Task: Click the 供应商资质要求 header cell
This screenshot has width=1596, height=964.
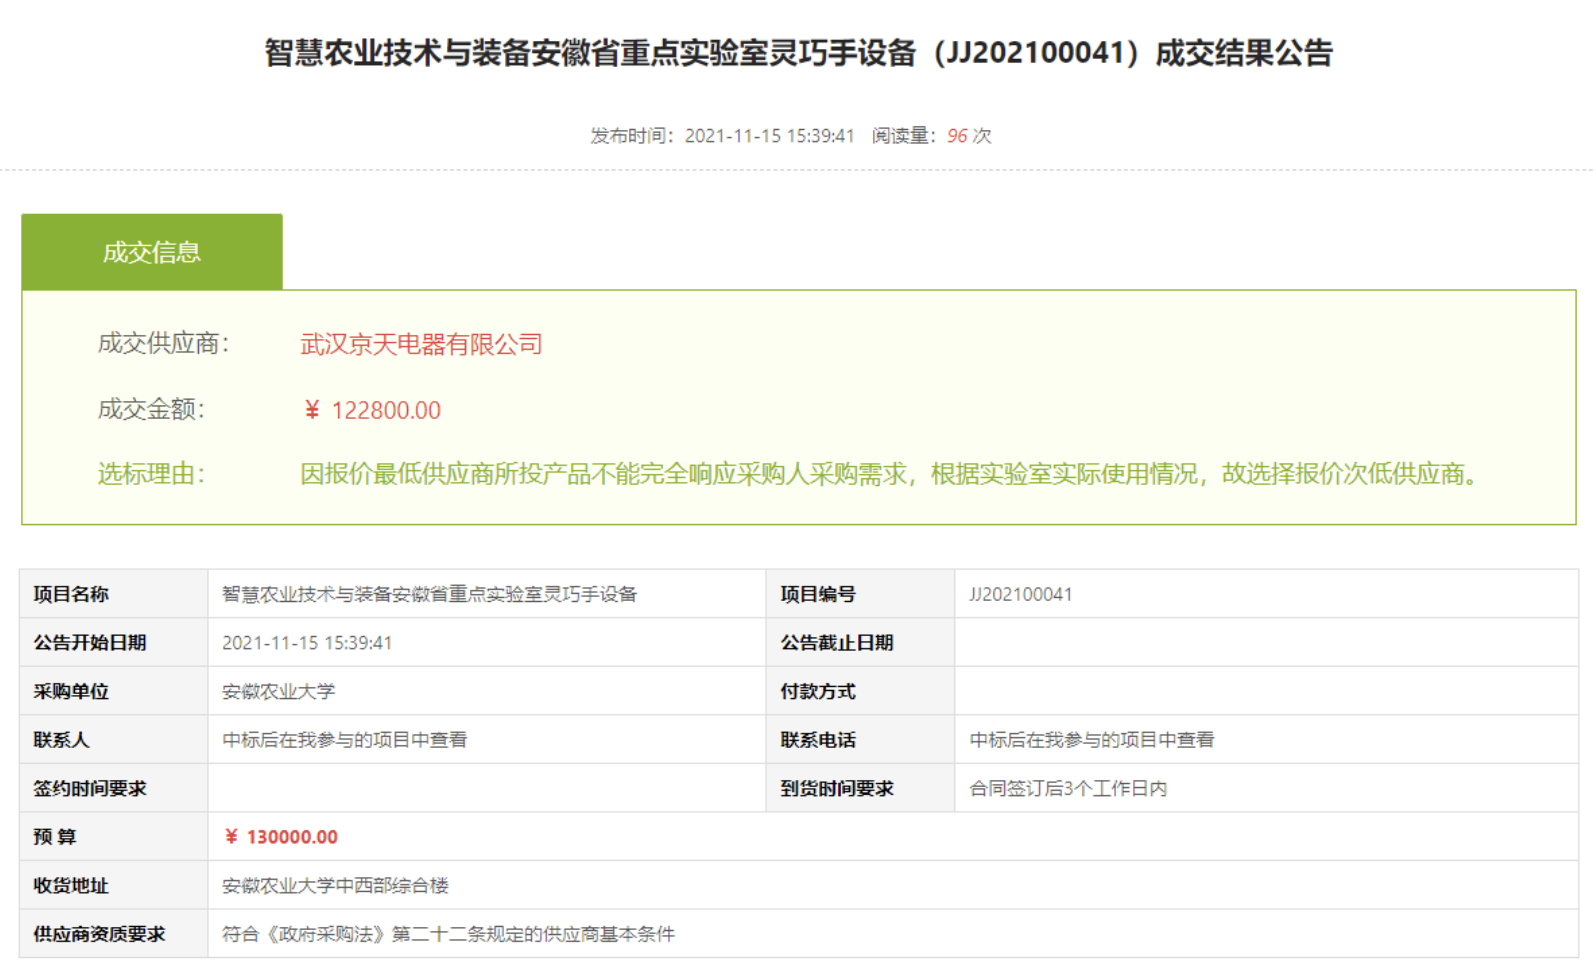Action: [114, 934]
